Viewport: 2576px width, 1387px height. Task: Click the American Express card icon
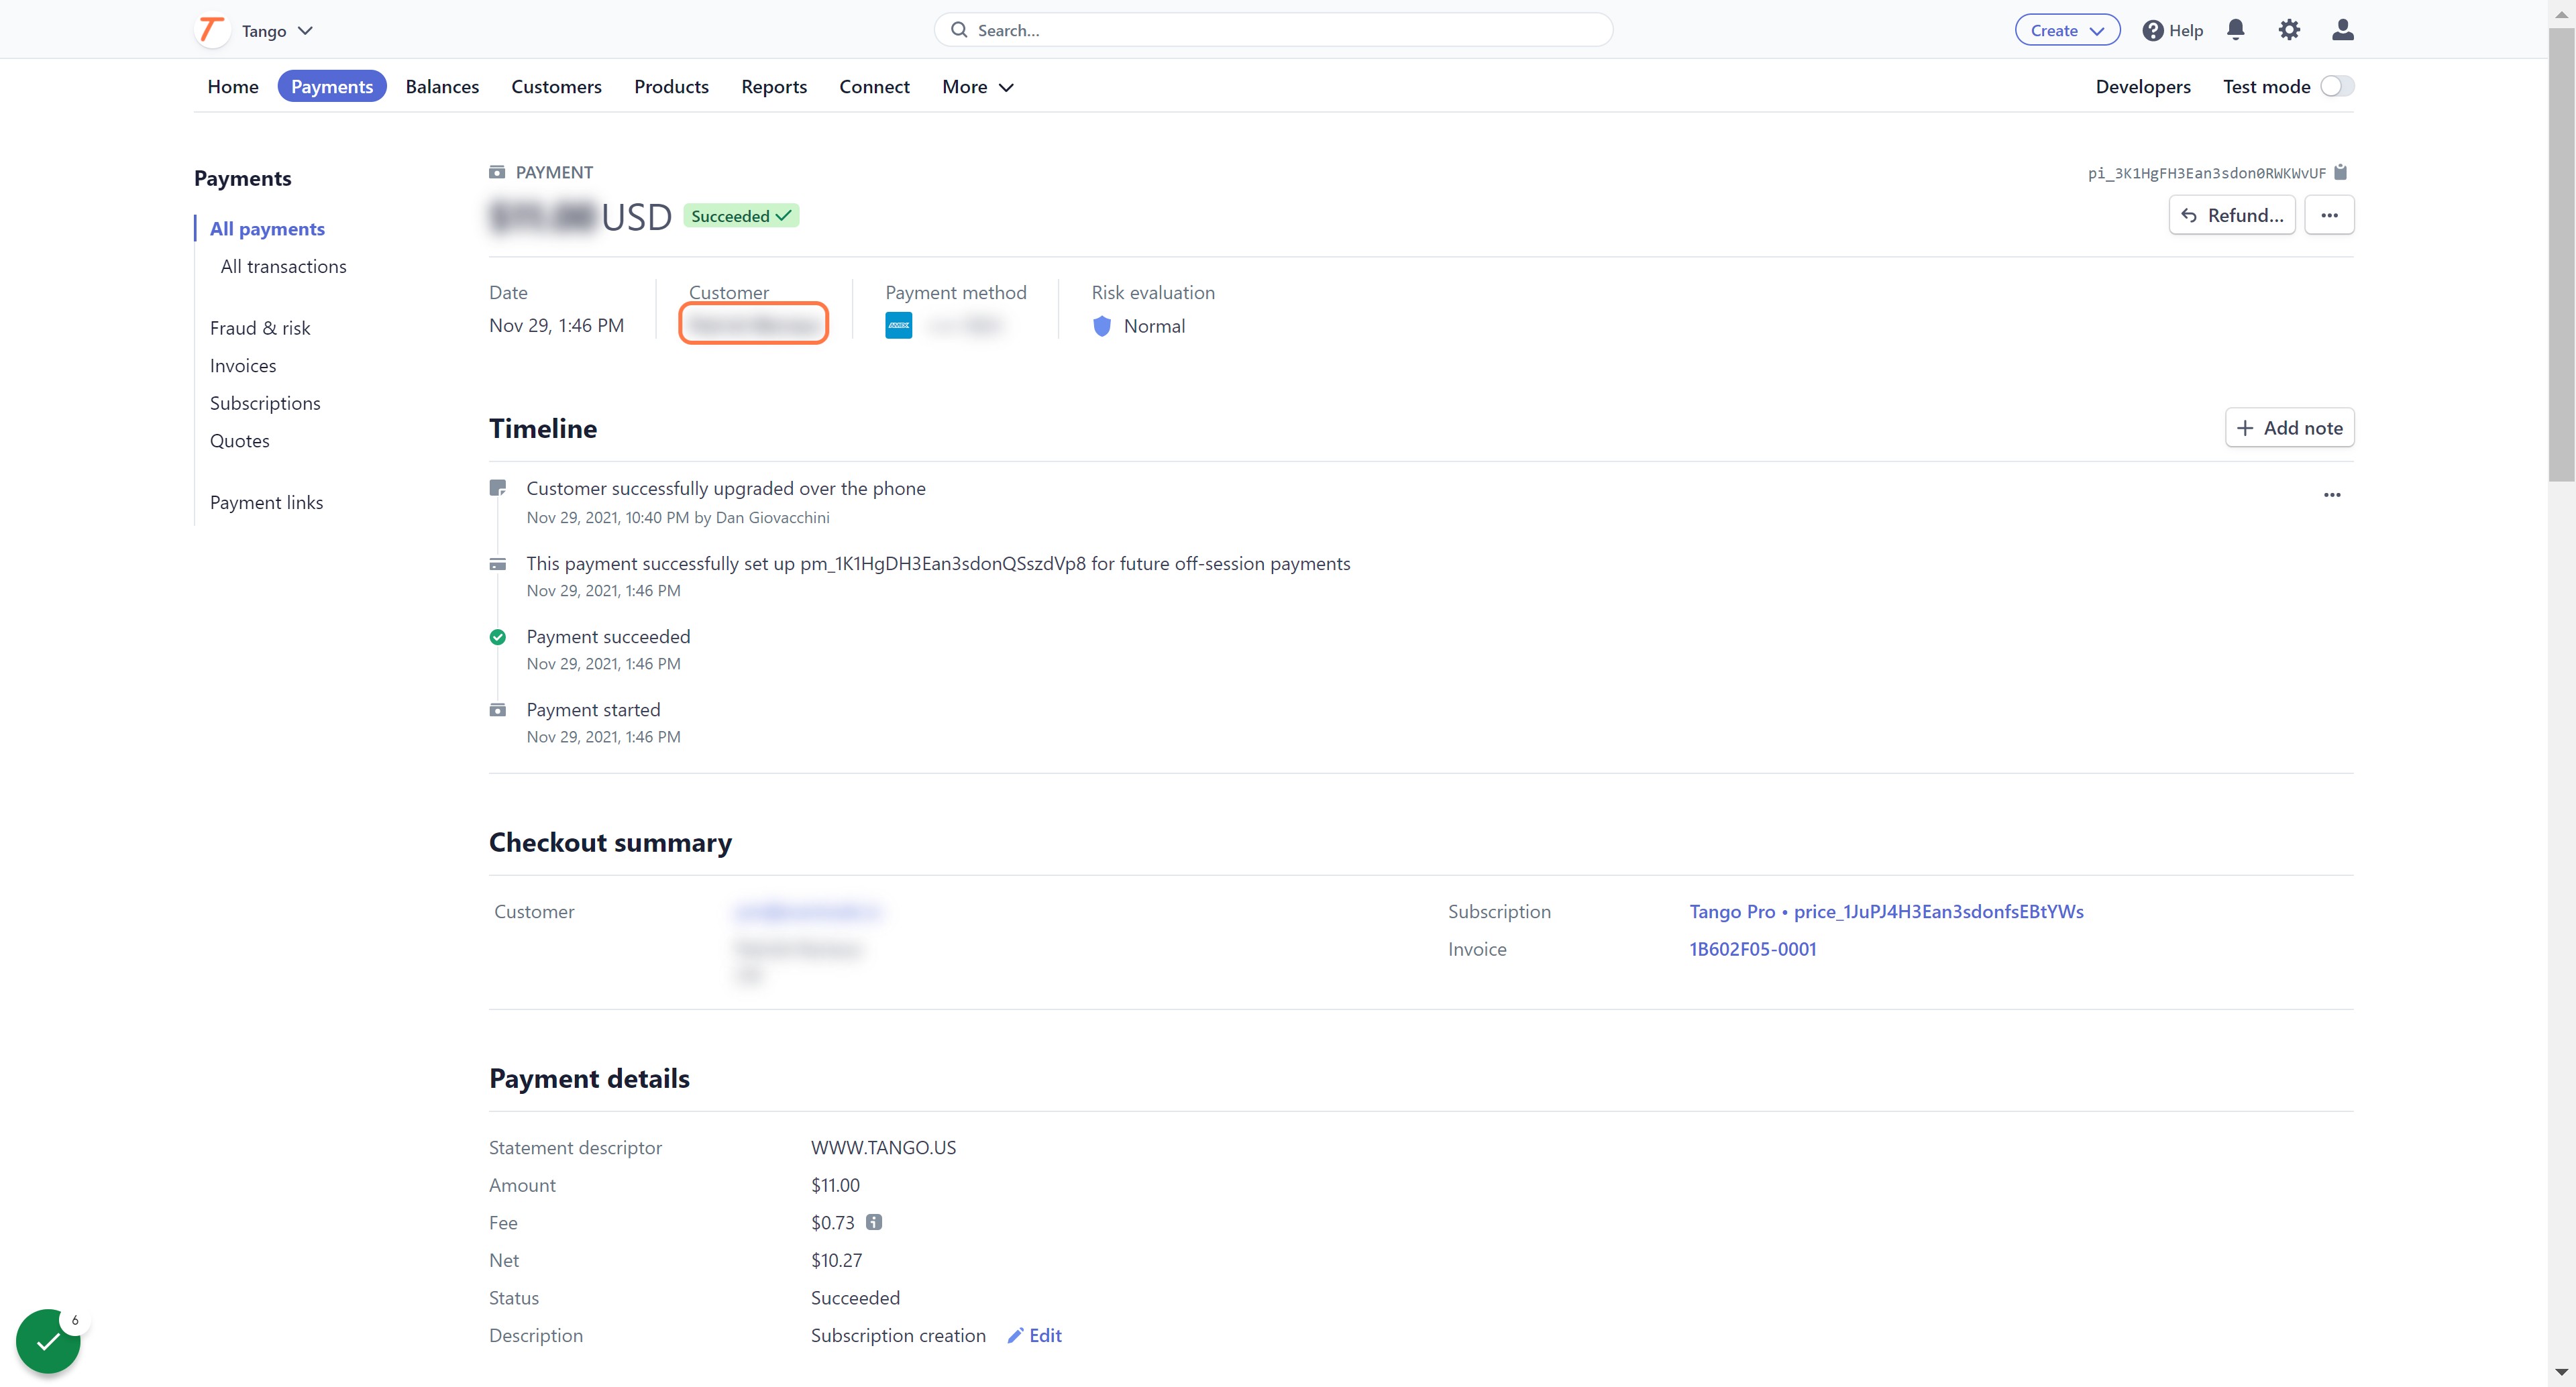point(898,326)
